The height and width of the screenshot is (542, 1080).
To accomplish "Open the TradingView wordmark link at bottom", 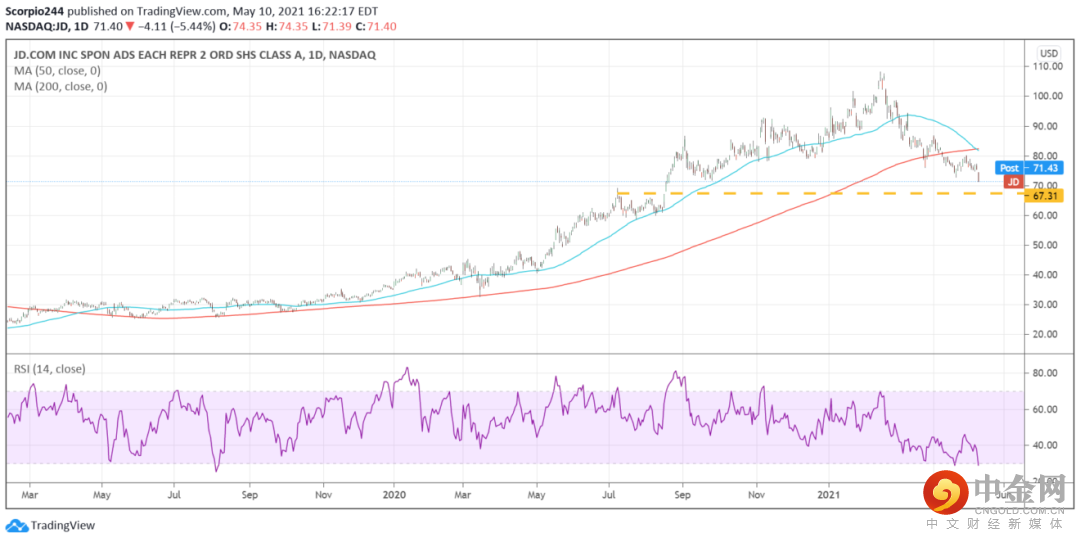I will (63, 525).
